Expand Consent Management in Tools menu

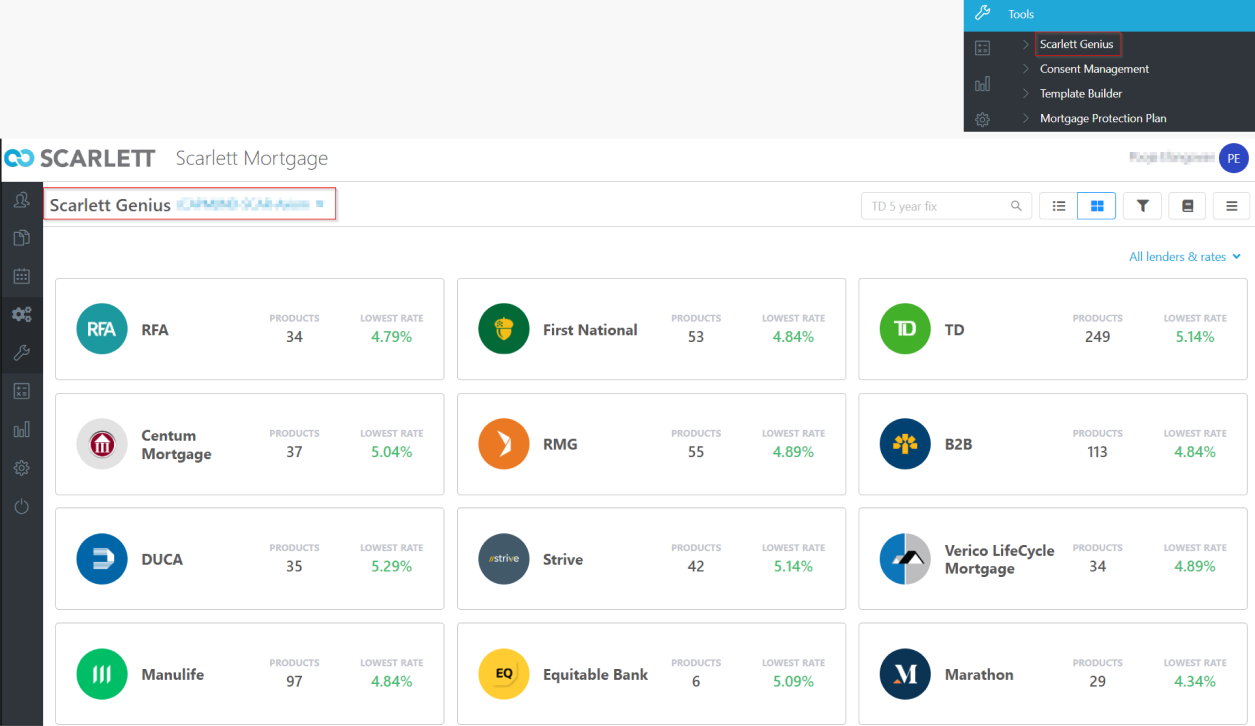pyautogui.click(x=1094, y=69)
